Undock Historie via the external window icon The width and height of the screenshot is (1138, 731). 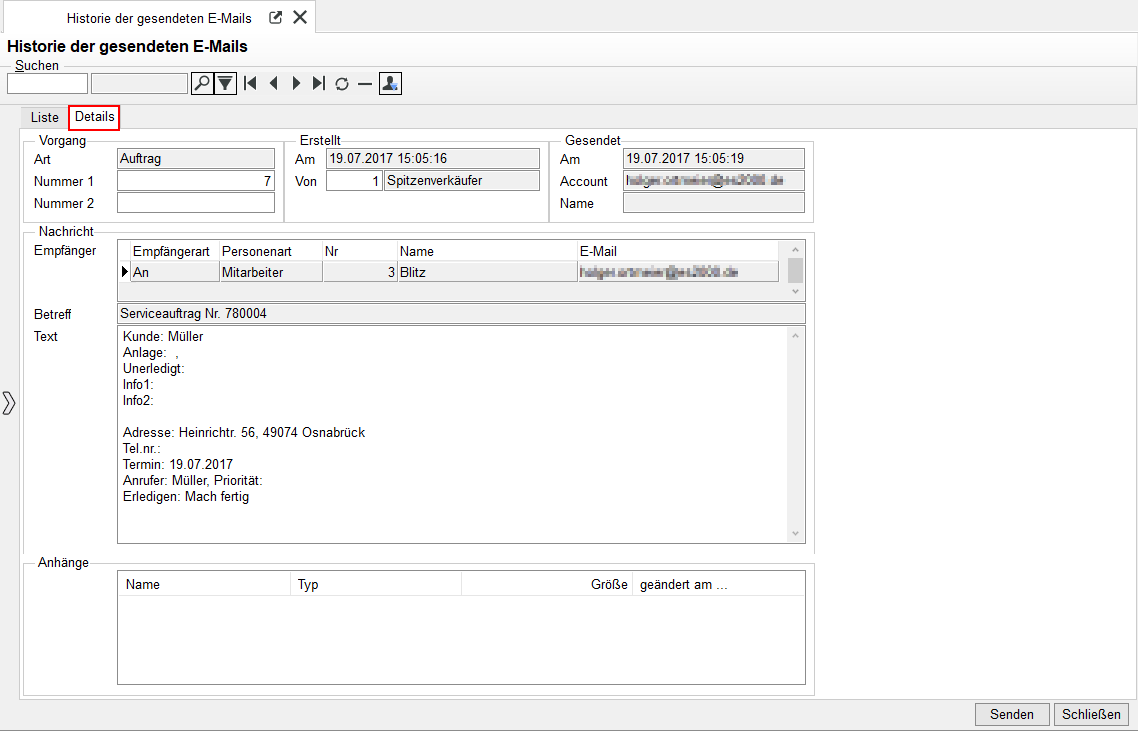coord(275,16)
